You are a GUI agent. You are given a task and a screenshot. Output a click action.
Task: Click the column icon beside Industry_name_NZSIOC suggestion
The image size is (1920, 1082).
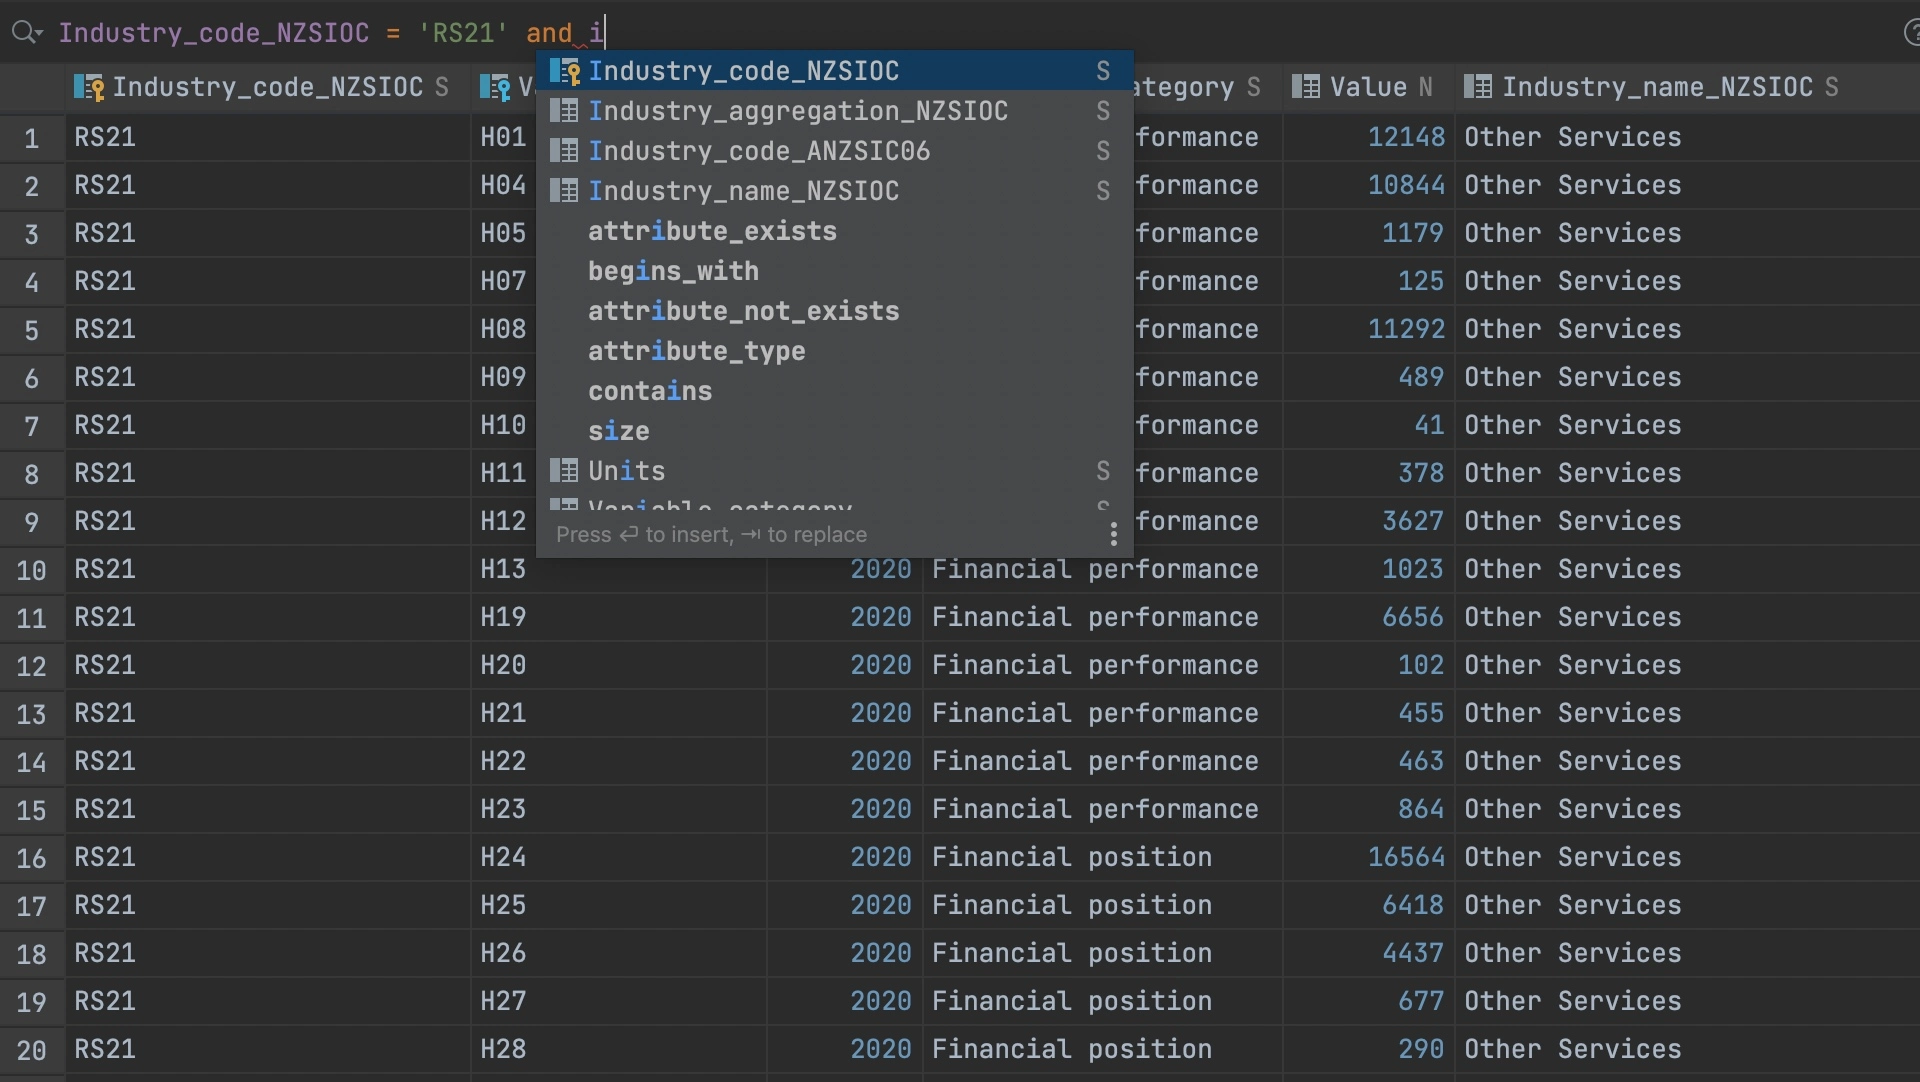click(x=564, y=191)
